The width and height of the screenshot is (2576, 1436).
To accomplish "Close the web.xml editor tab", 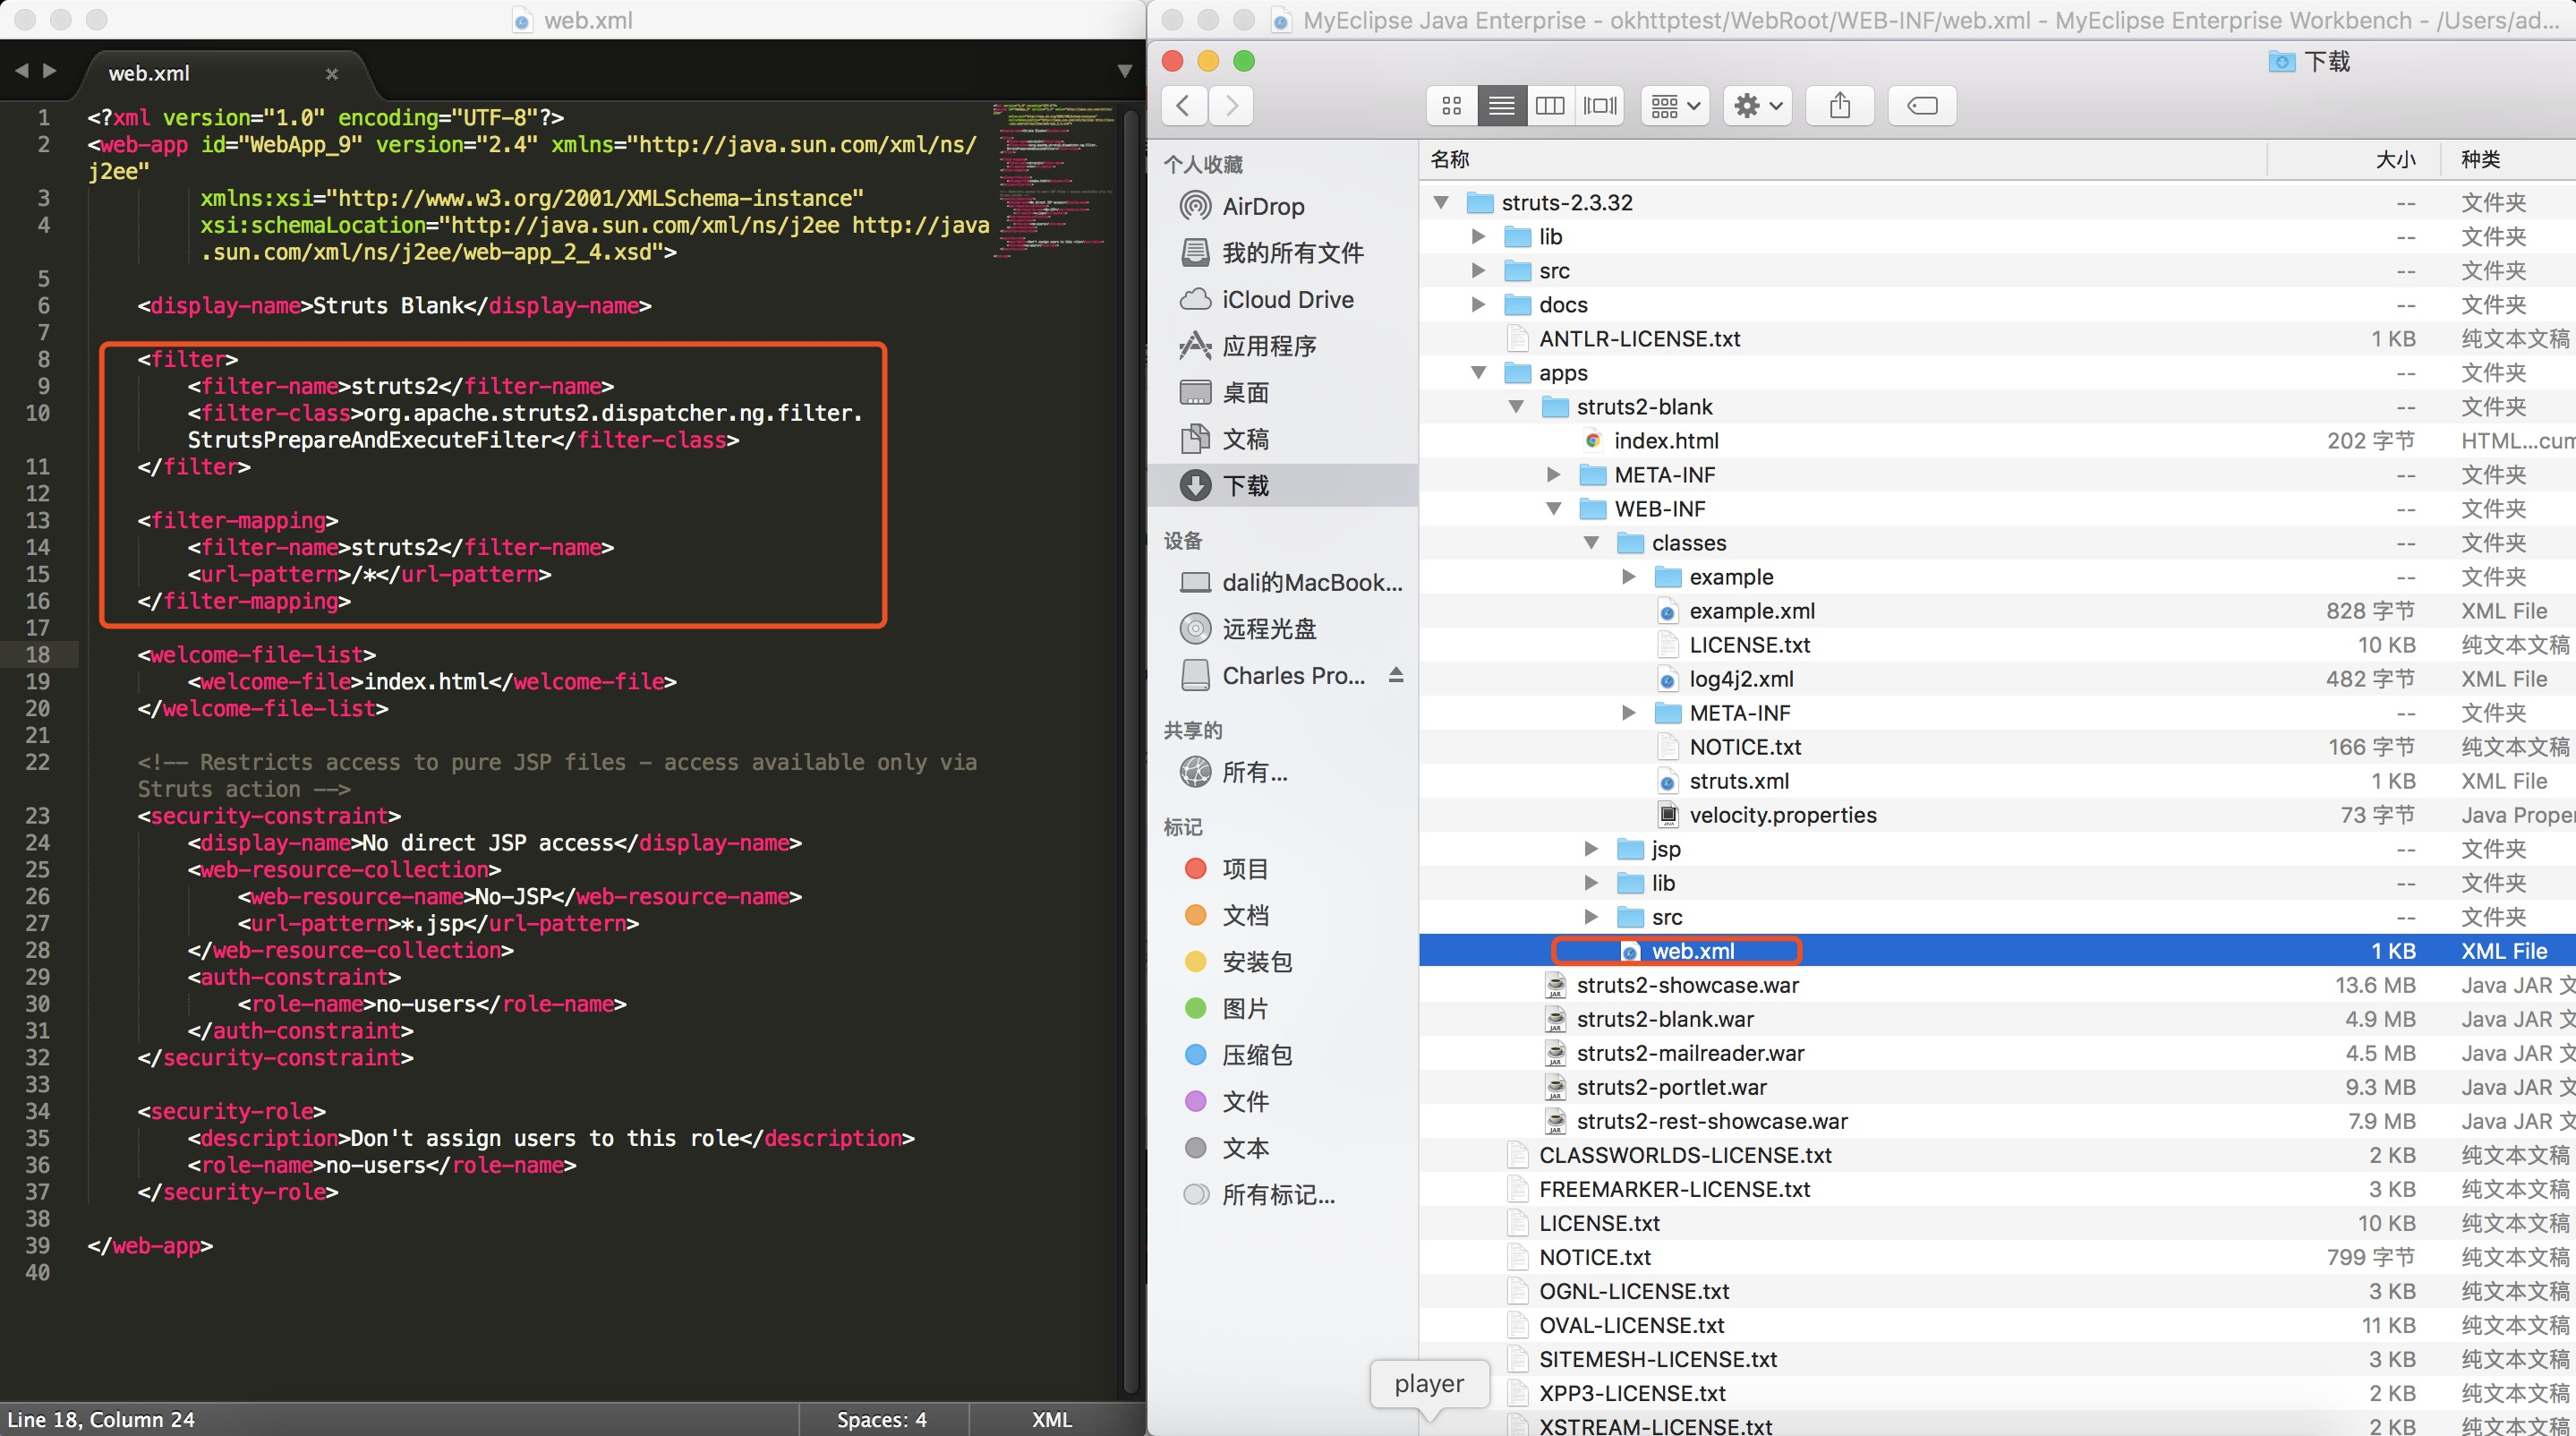I will (x=332, y=74).
